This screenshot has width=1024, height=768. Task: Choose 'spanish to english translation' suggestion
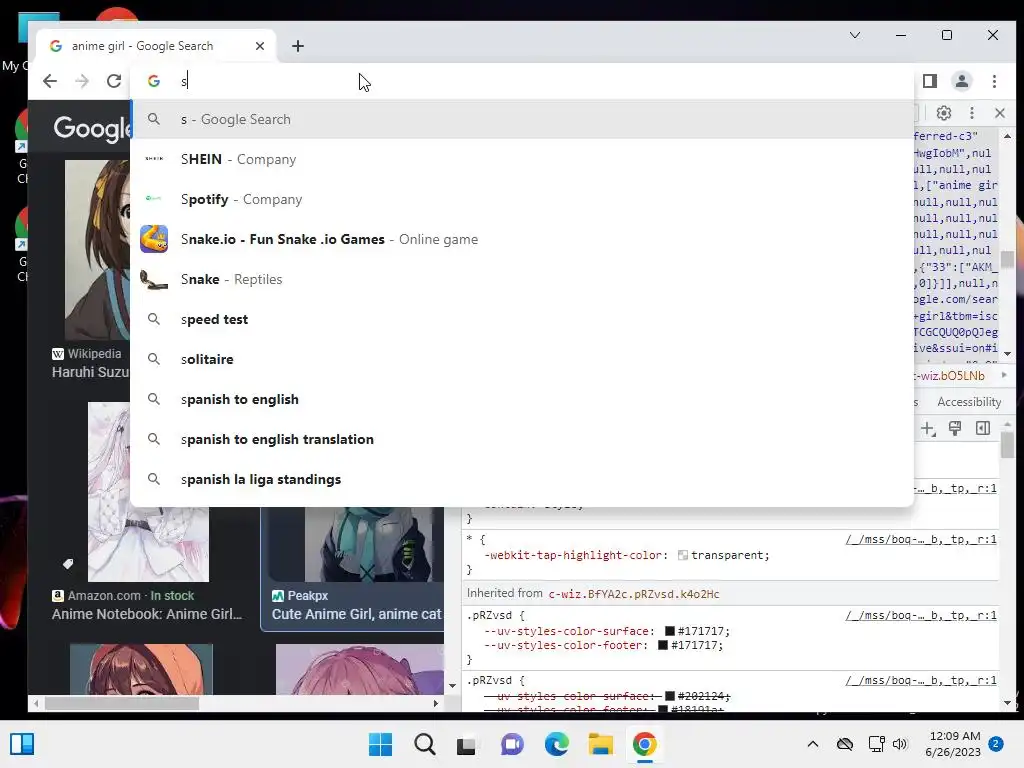[x=522, y=439]
